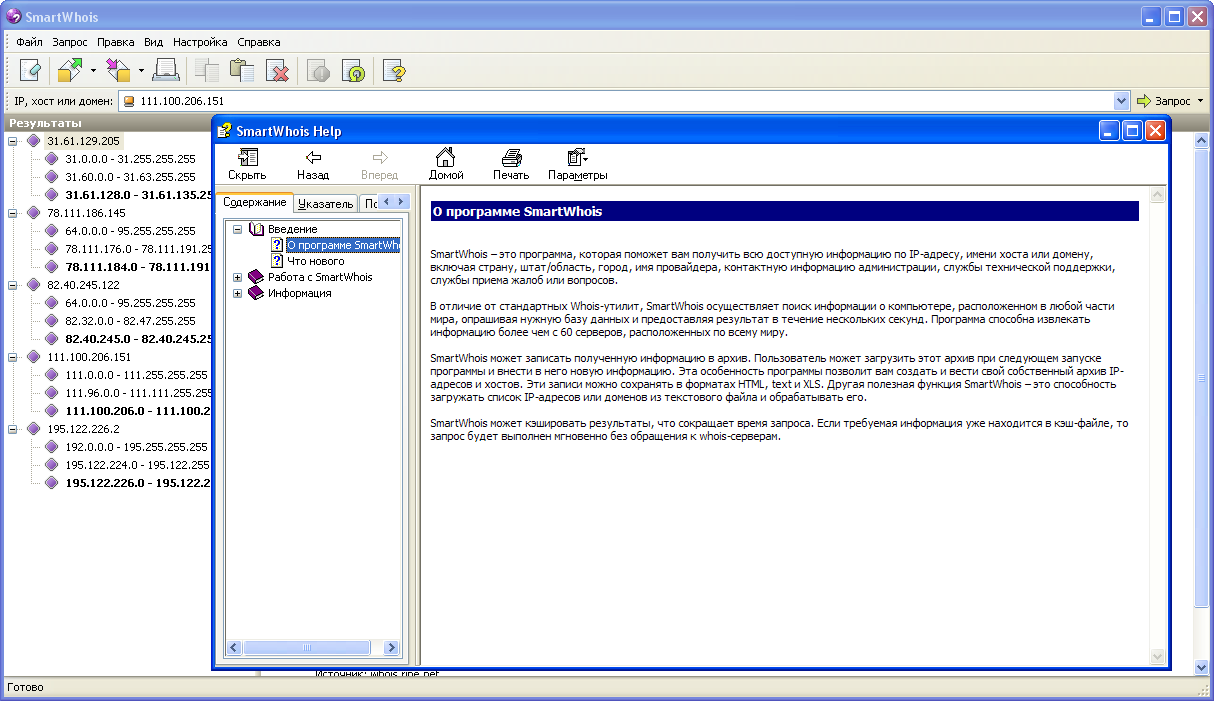Open the Справка menu

click(x=259, y=42)
